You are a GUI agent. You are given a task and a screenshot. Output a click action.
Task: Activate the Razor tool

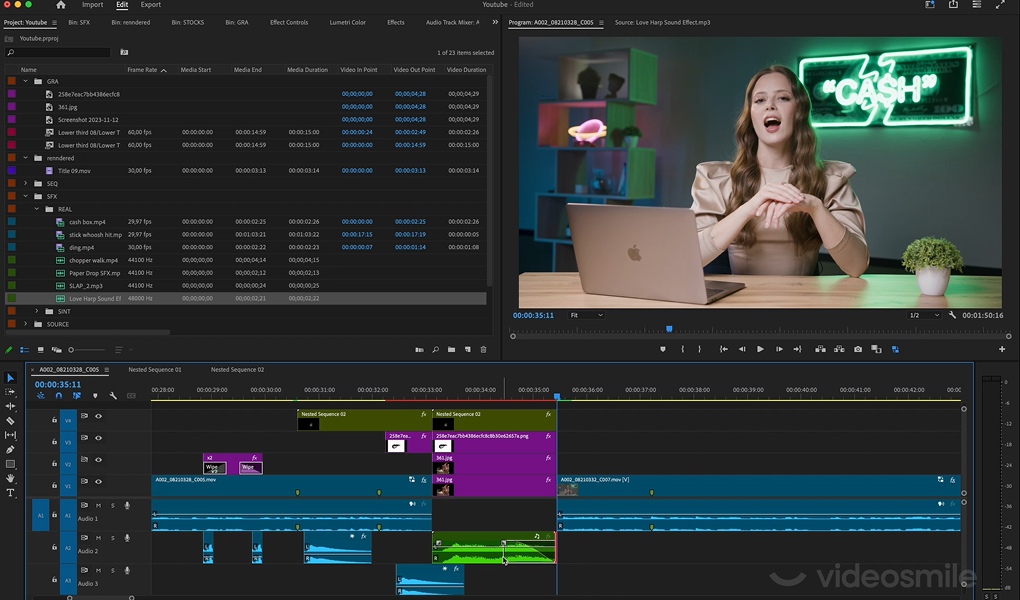click(x=10, y=420)
